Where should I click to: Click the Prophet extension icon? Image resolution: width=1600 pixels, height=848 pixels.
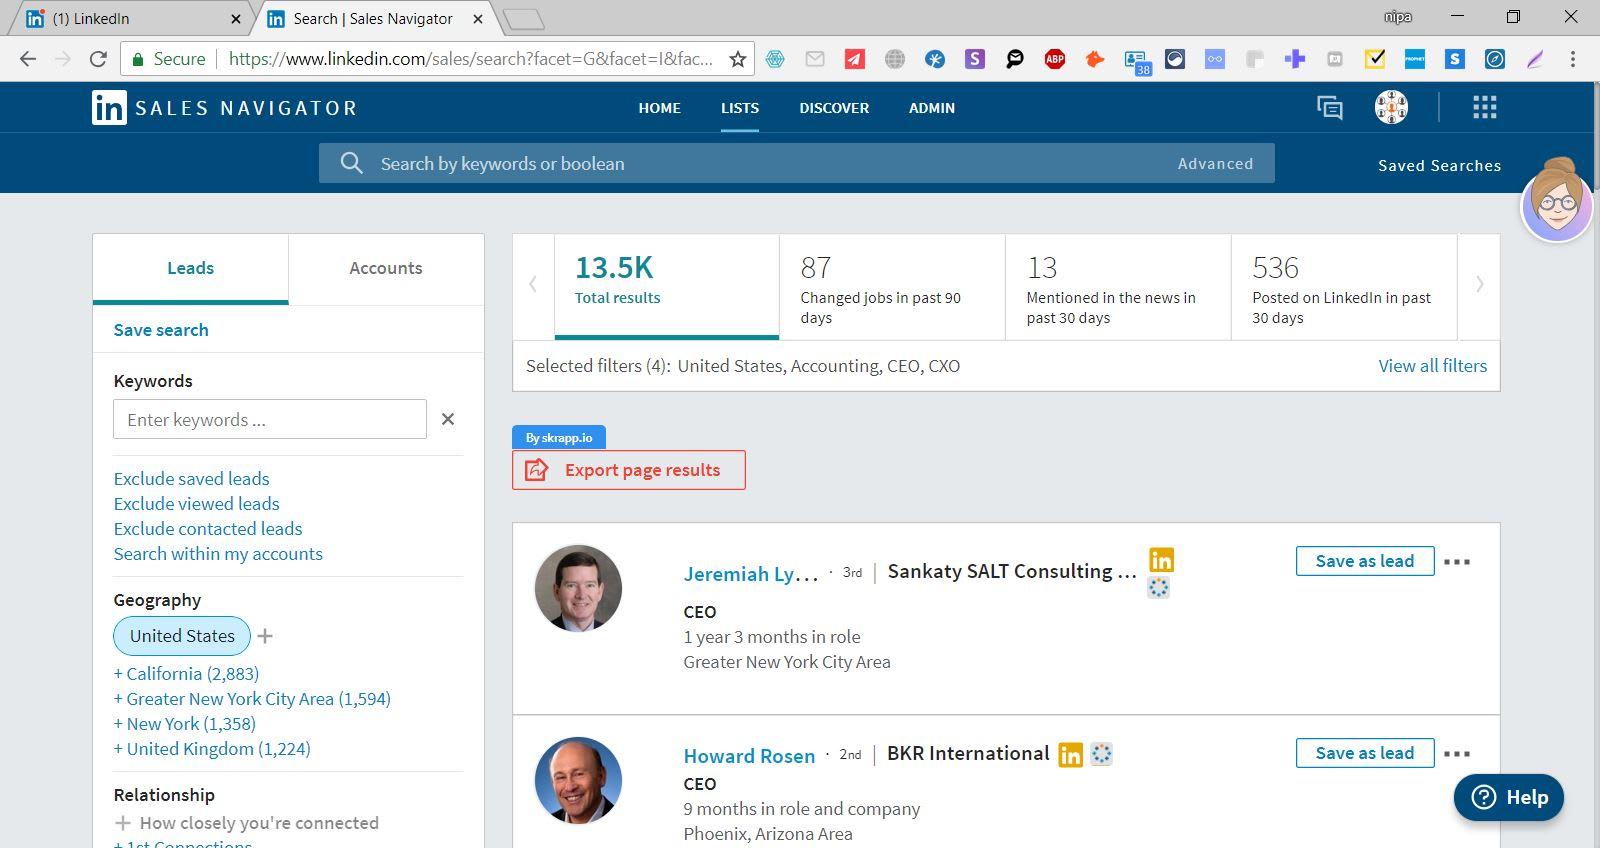(x=1415, y=59)
